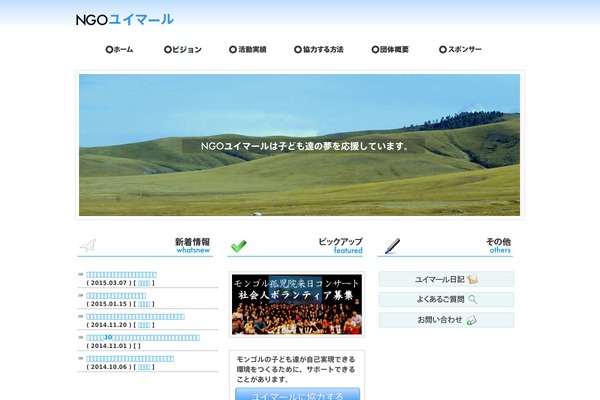Open the ユイマール日記 button
Screen dimensions: 600x400
click(x=446, y=279)
